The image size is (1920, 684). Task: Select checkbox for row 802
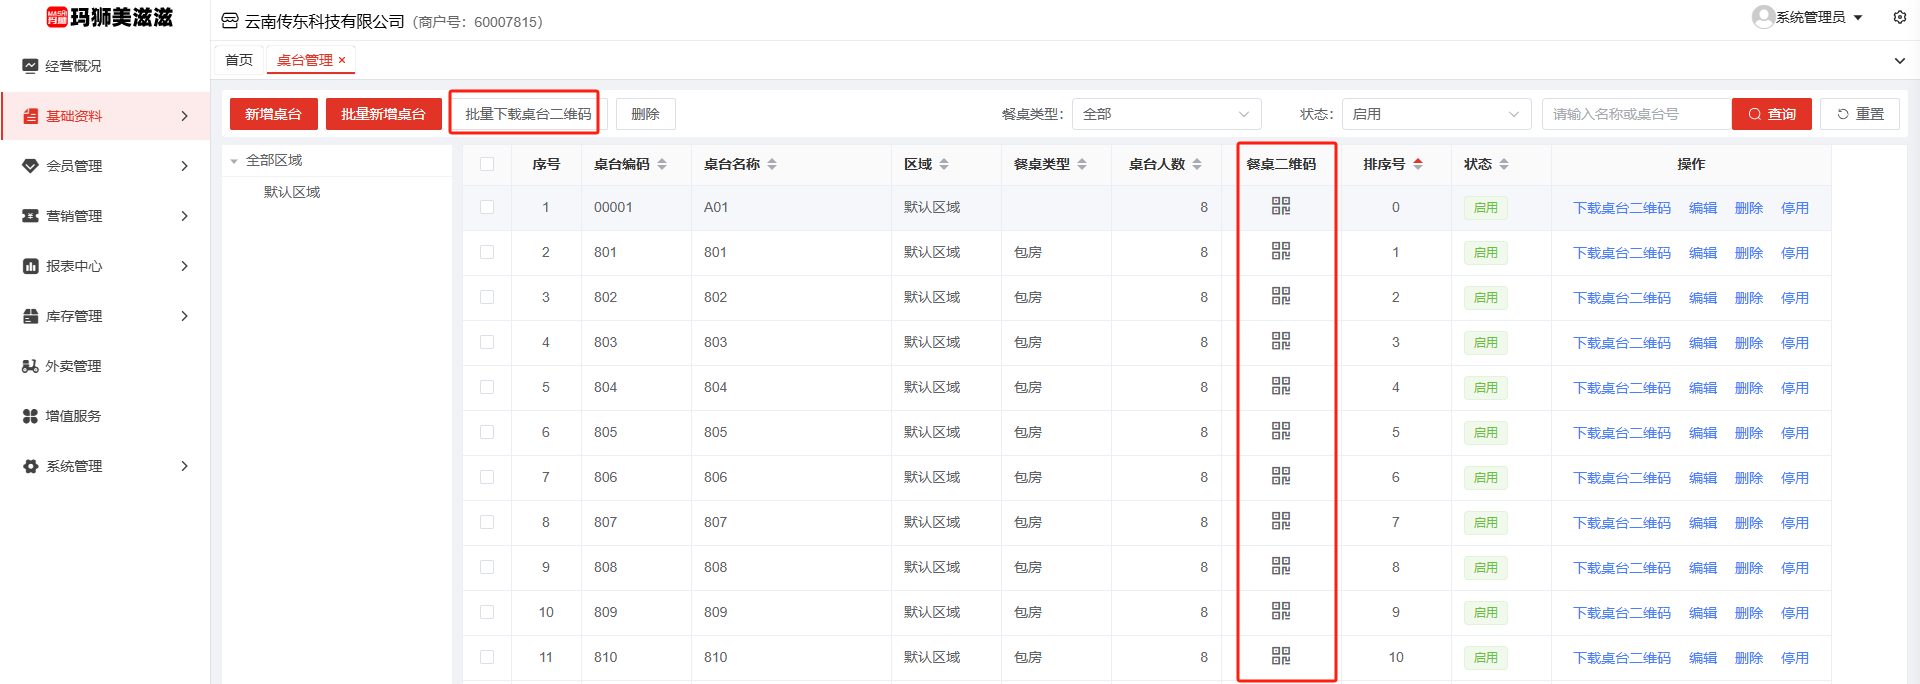487,297
